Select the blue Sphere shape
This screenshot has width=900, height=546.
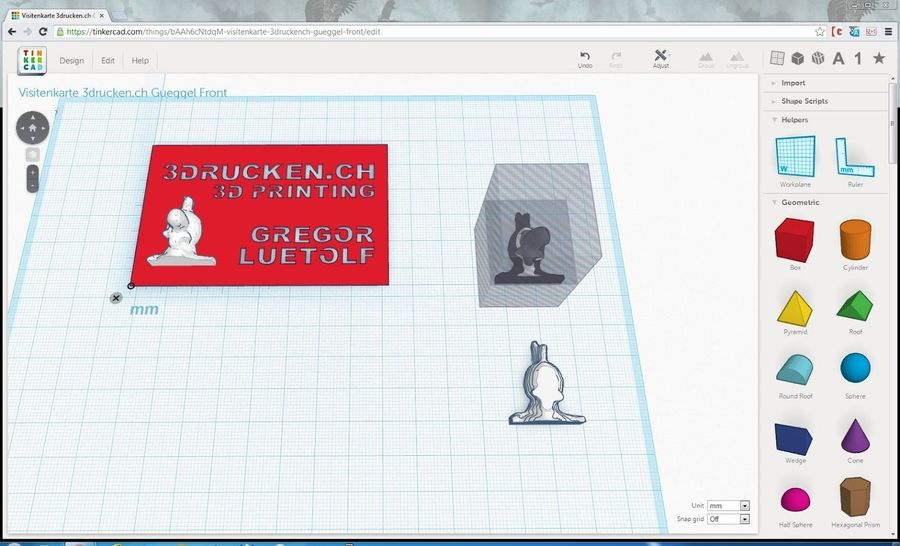[x=855, y=375]
